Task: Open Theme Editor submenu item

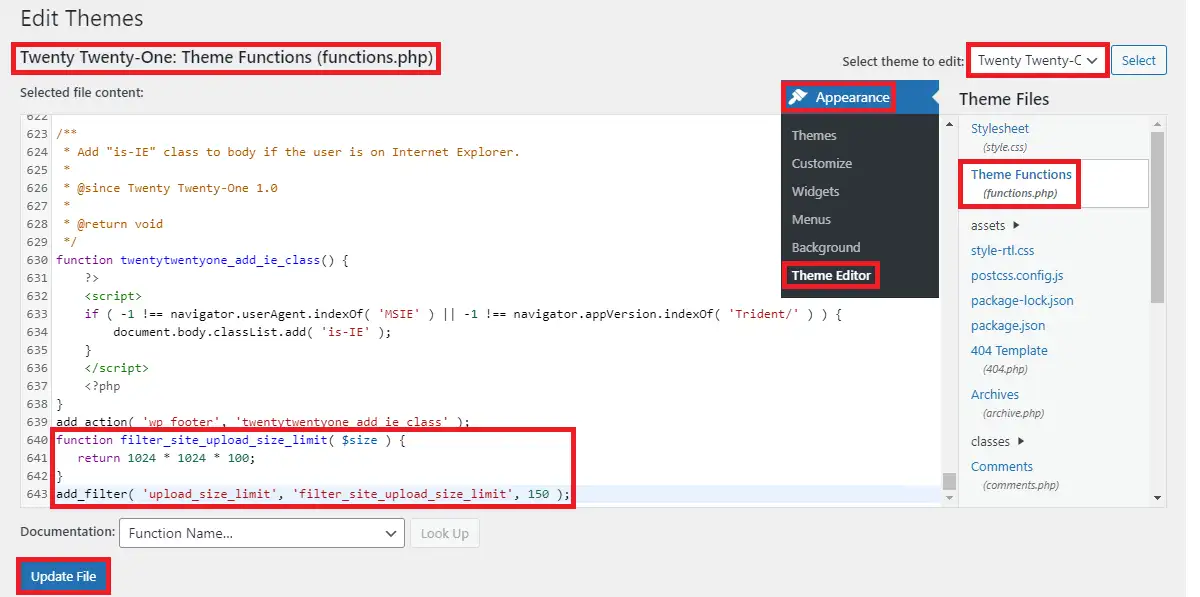Action: tap(831, 275)
